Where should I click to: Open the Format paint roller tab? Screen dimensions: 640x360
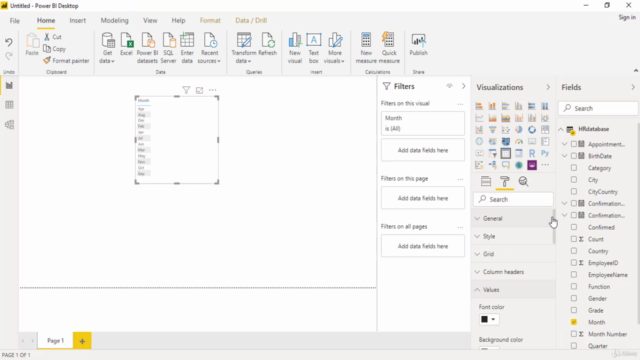click(x=504, y=181)
